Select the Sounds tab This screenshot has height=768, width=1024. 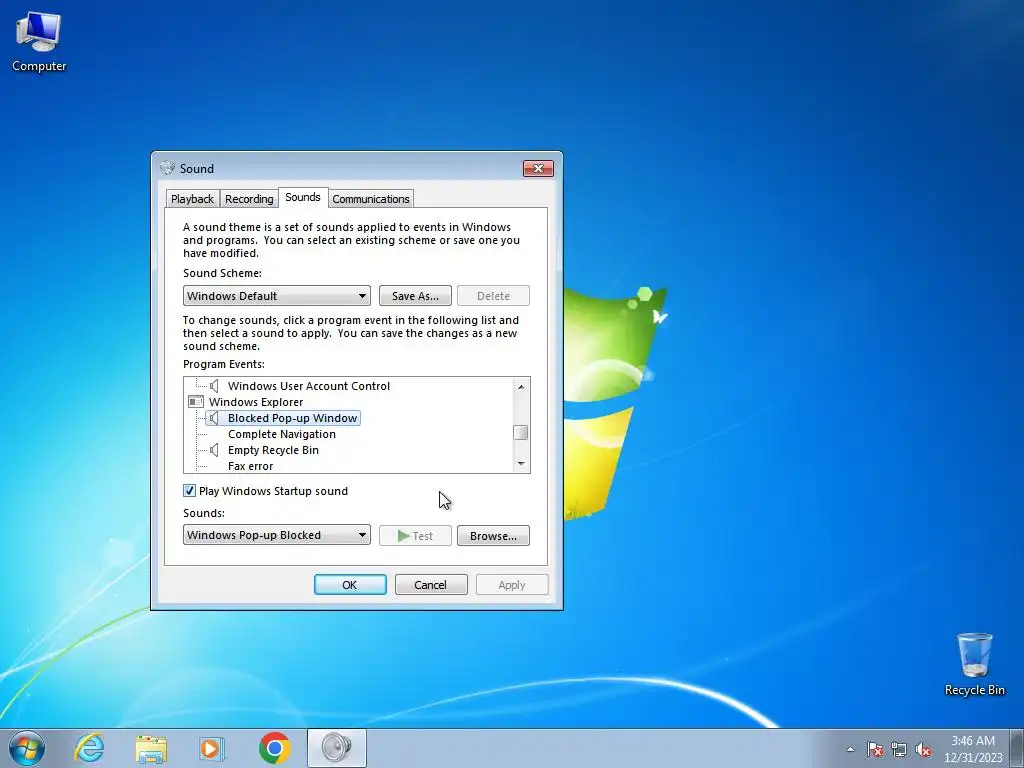(x=303, y=197)
